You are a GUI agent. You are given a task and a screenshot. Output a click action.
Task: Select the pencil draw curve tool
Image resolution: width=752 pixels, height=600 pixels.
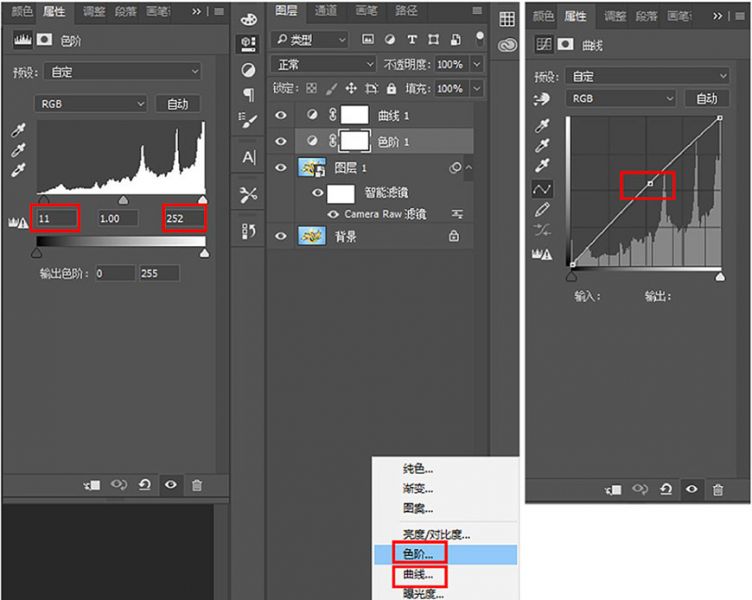542,210
